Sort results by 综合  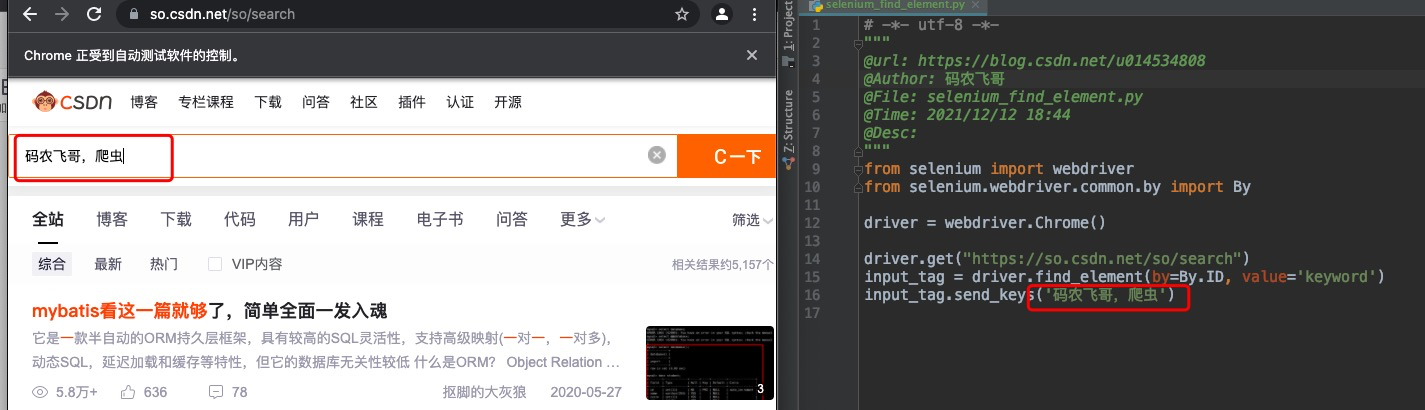(x=52, y=264)
